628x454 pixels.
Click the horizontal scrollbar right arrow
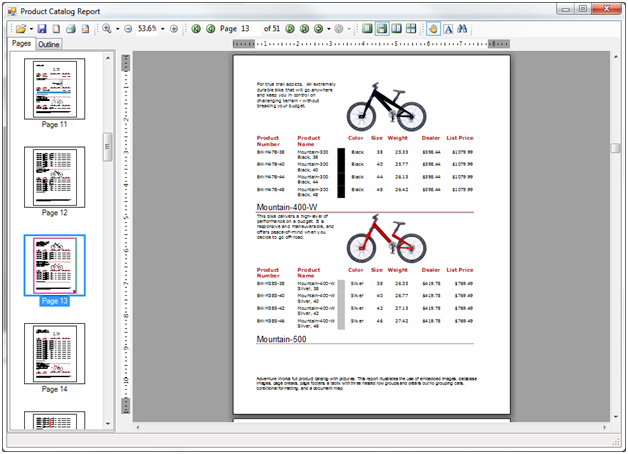pos(605,428)
